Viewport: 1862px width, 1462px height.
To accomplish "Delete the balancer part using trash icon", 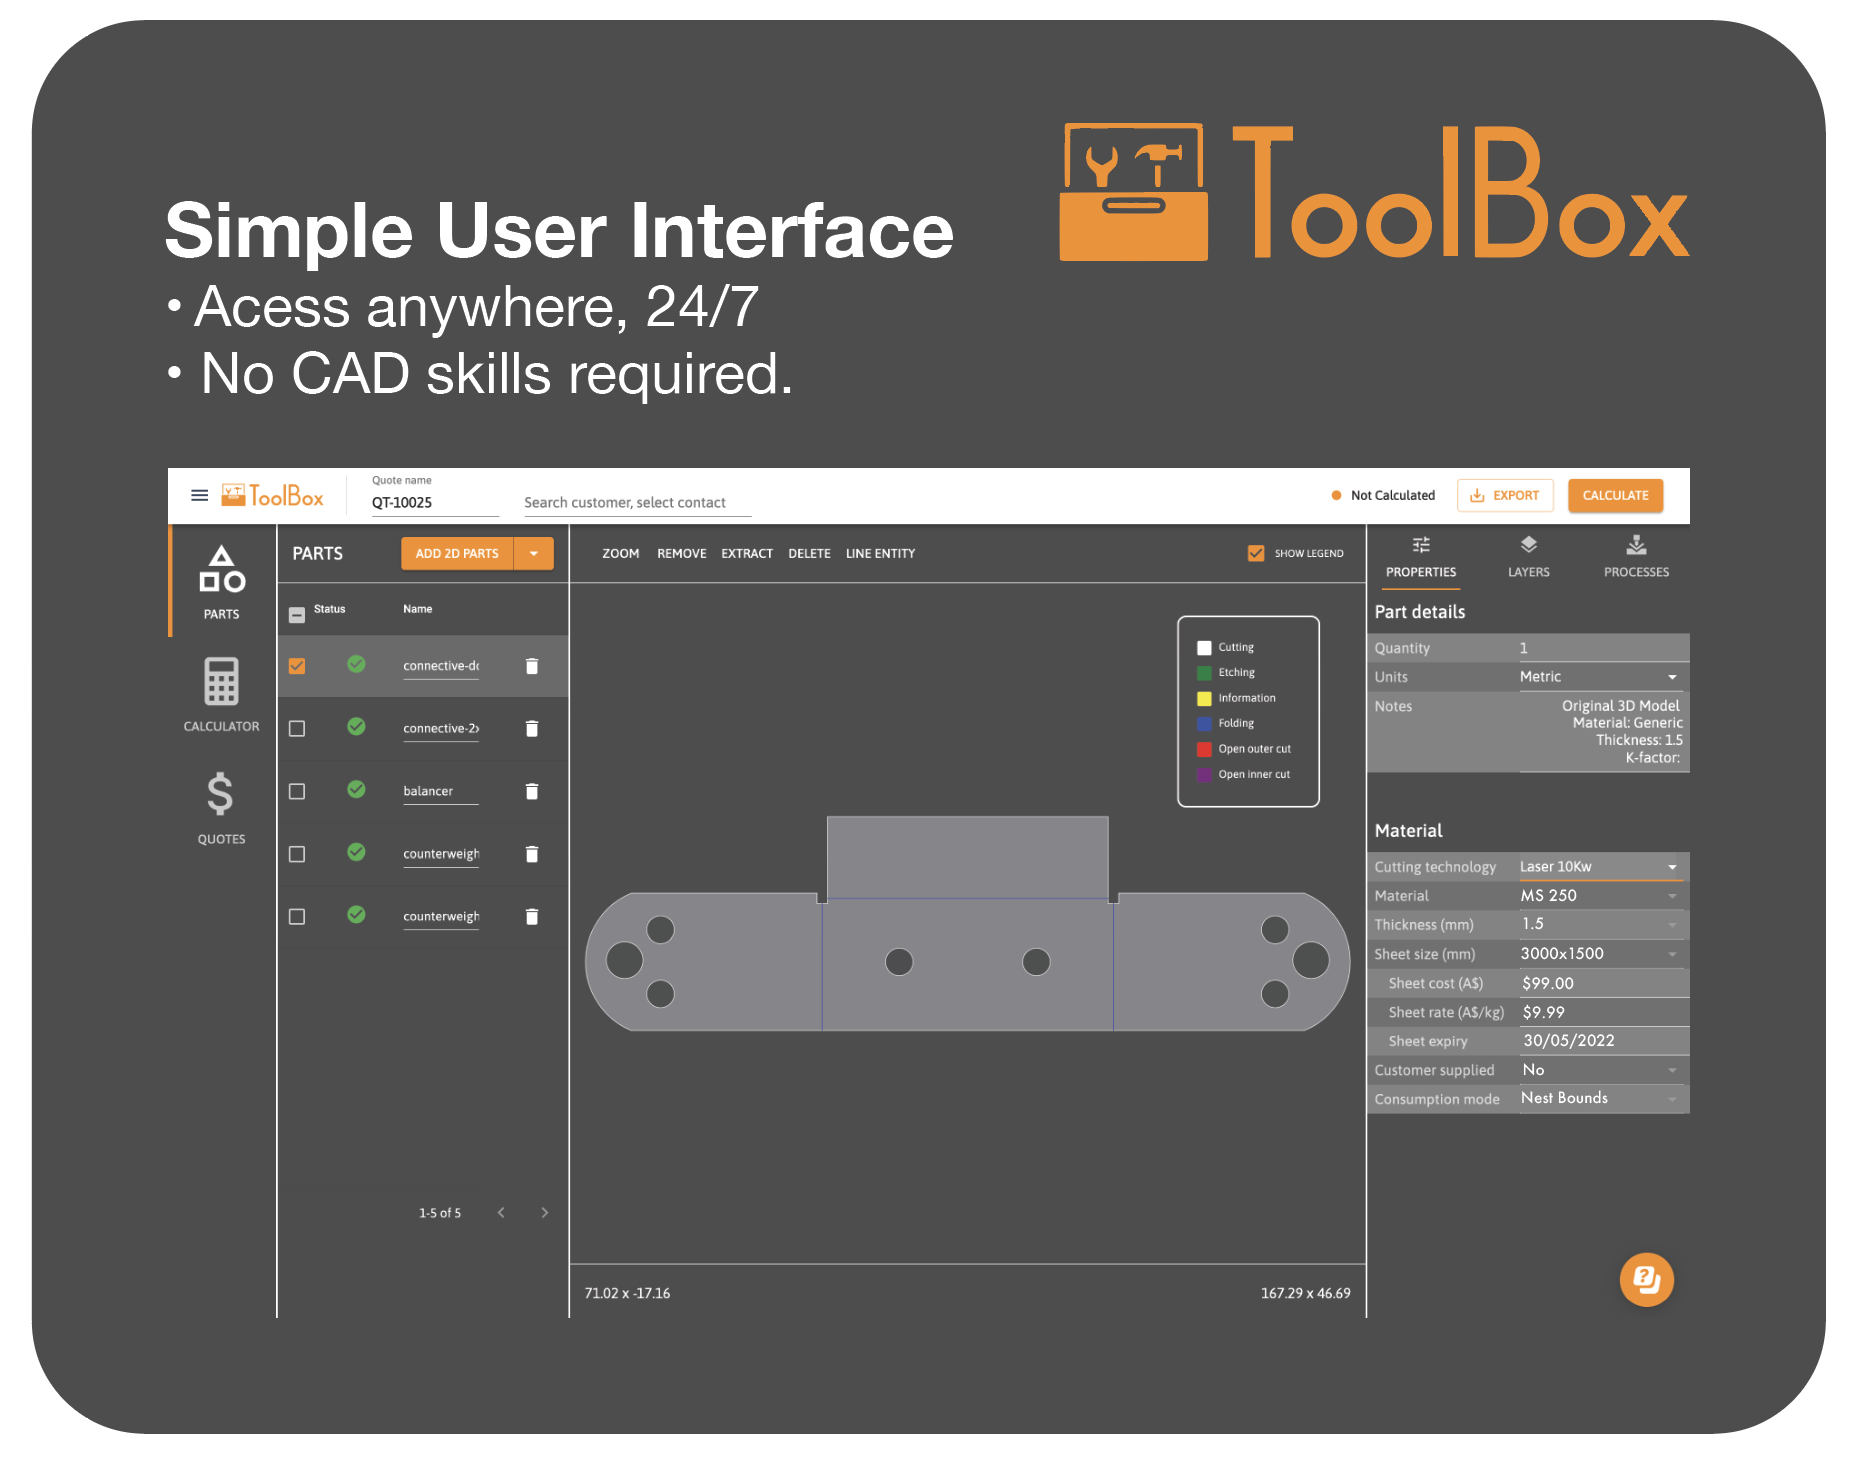I will click(x=531, y=791).
